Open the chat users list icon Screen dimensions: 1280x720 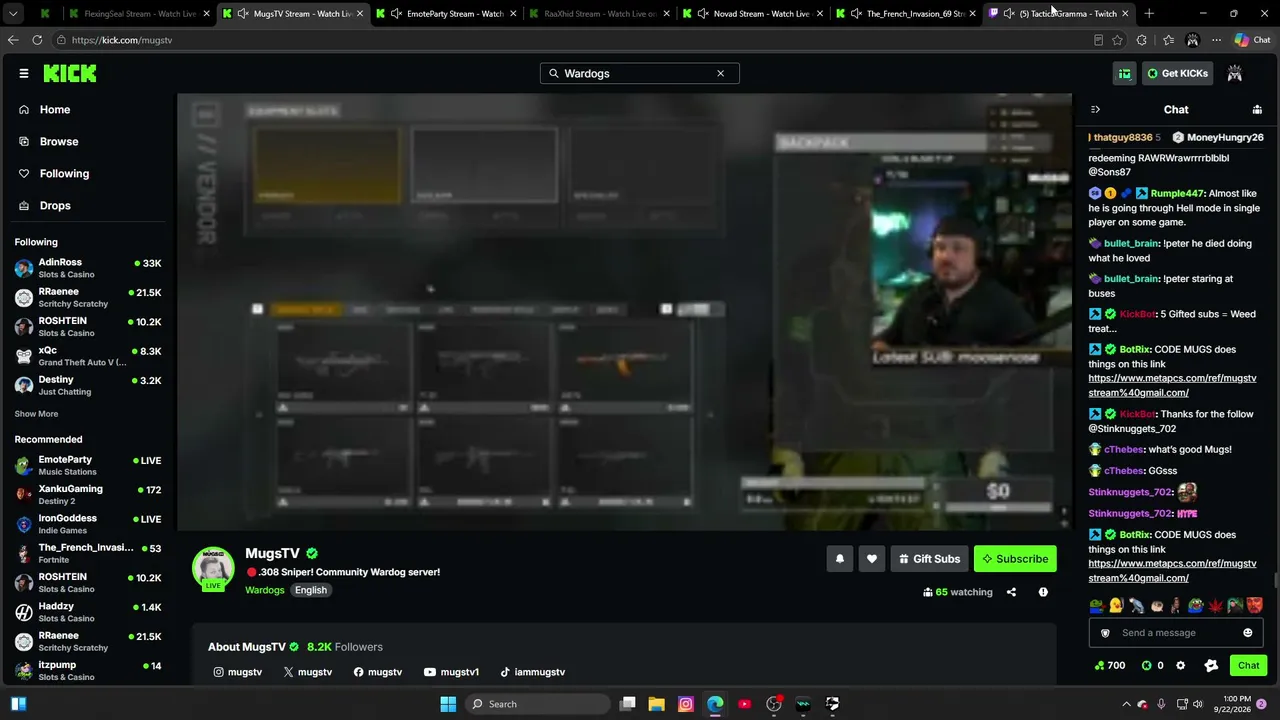[1257, 110]
